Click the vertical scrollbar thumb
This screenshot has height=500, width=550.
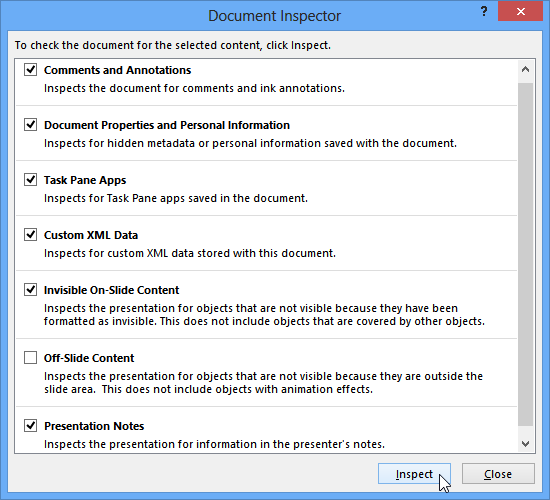tap(525, 254)
